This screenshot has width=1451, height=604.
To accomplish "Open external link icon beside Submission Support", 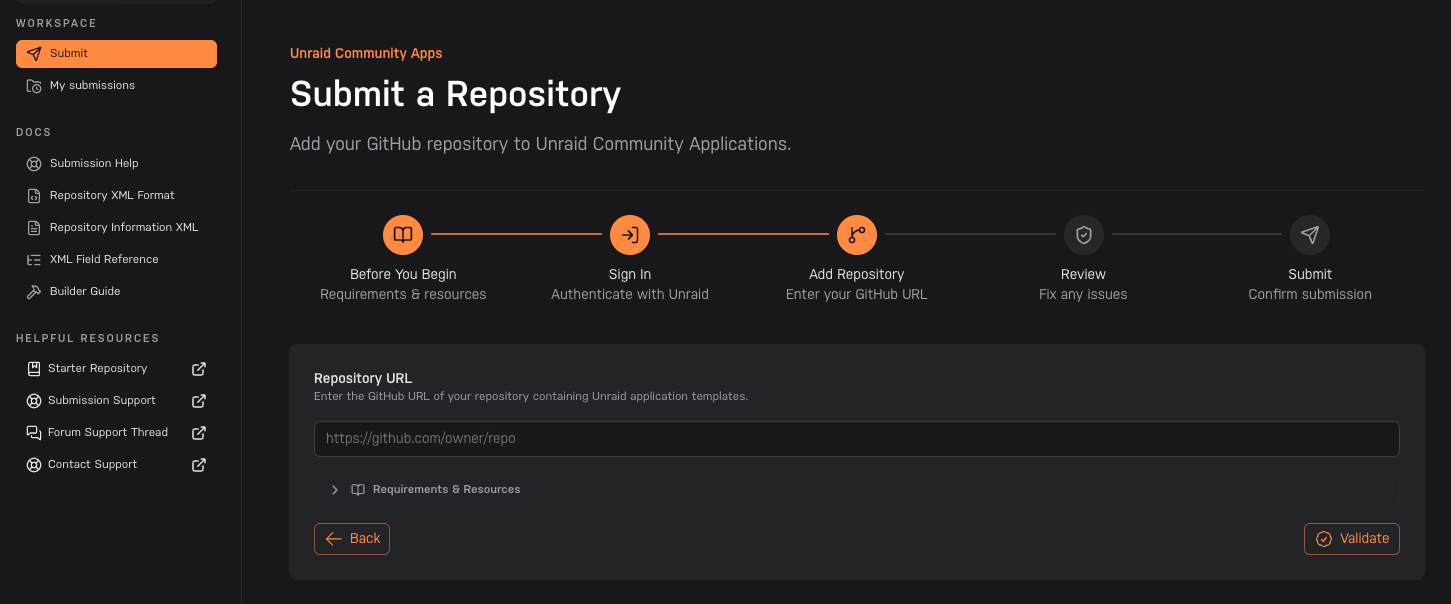I will 199,400.
